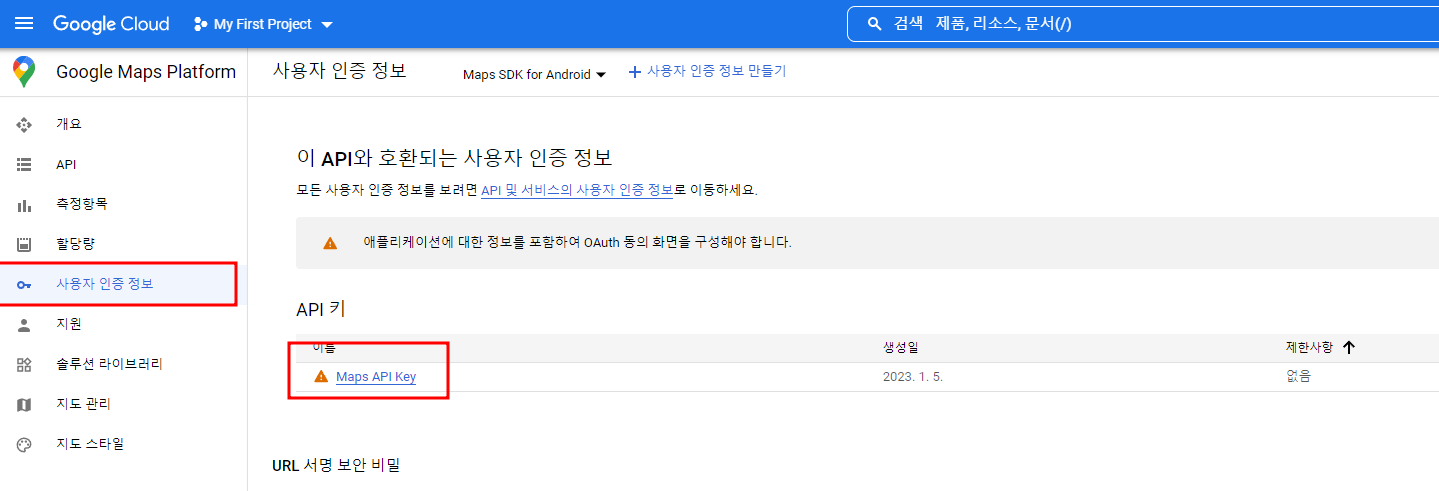Open 측정항목 in sidebar
This screenshot has width=1439, height=491.
(82, 204)
